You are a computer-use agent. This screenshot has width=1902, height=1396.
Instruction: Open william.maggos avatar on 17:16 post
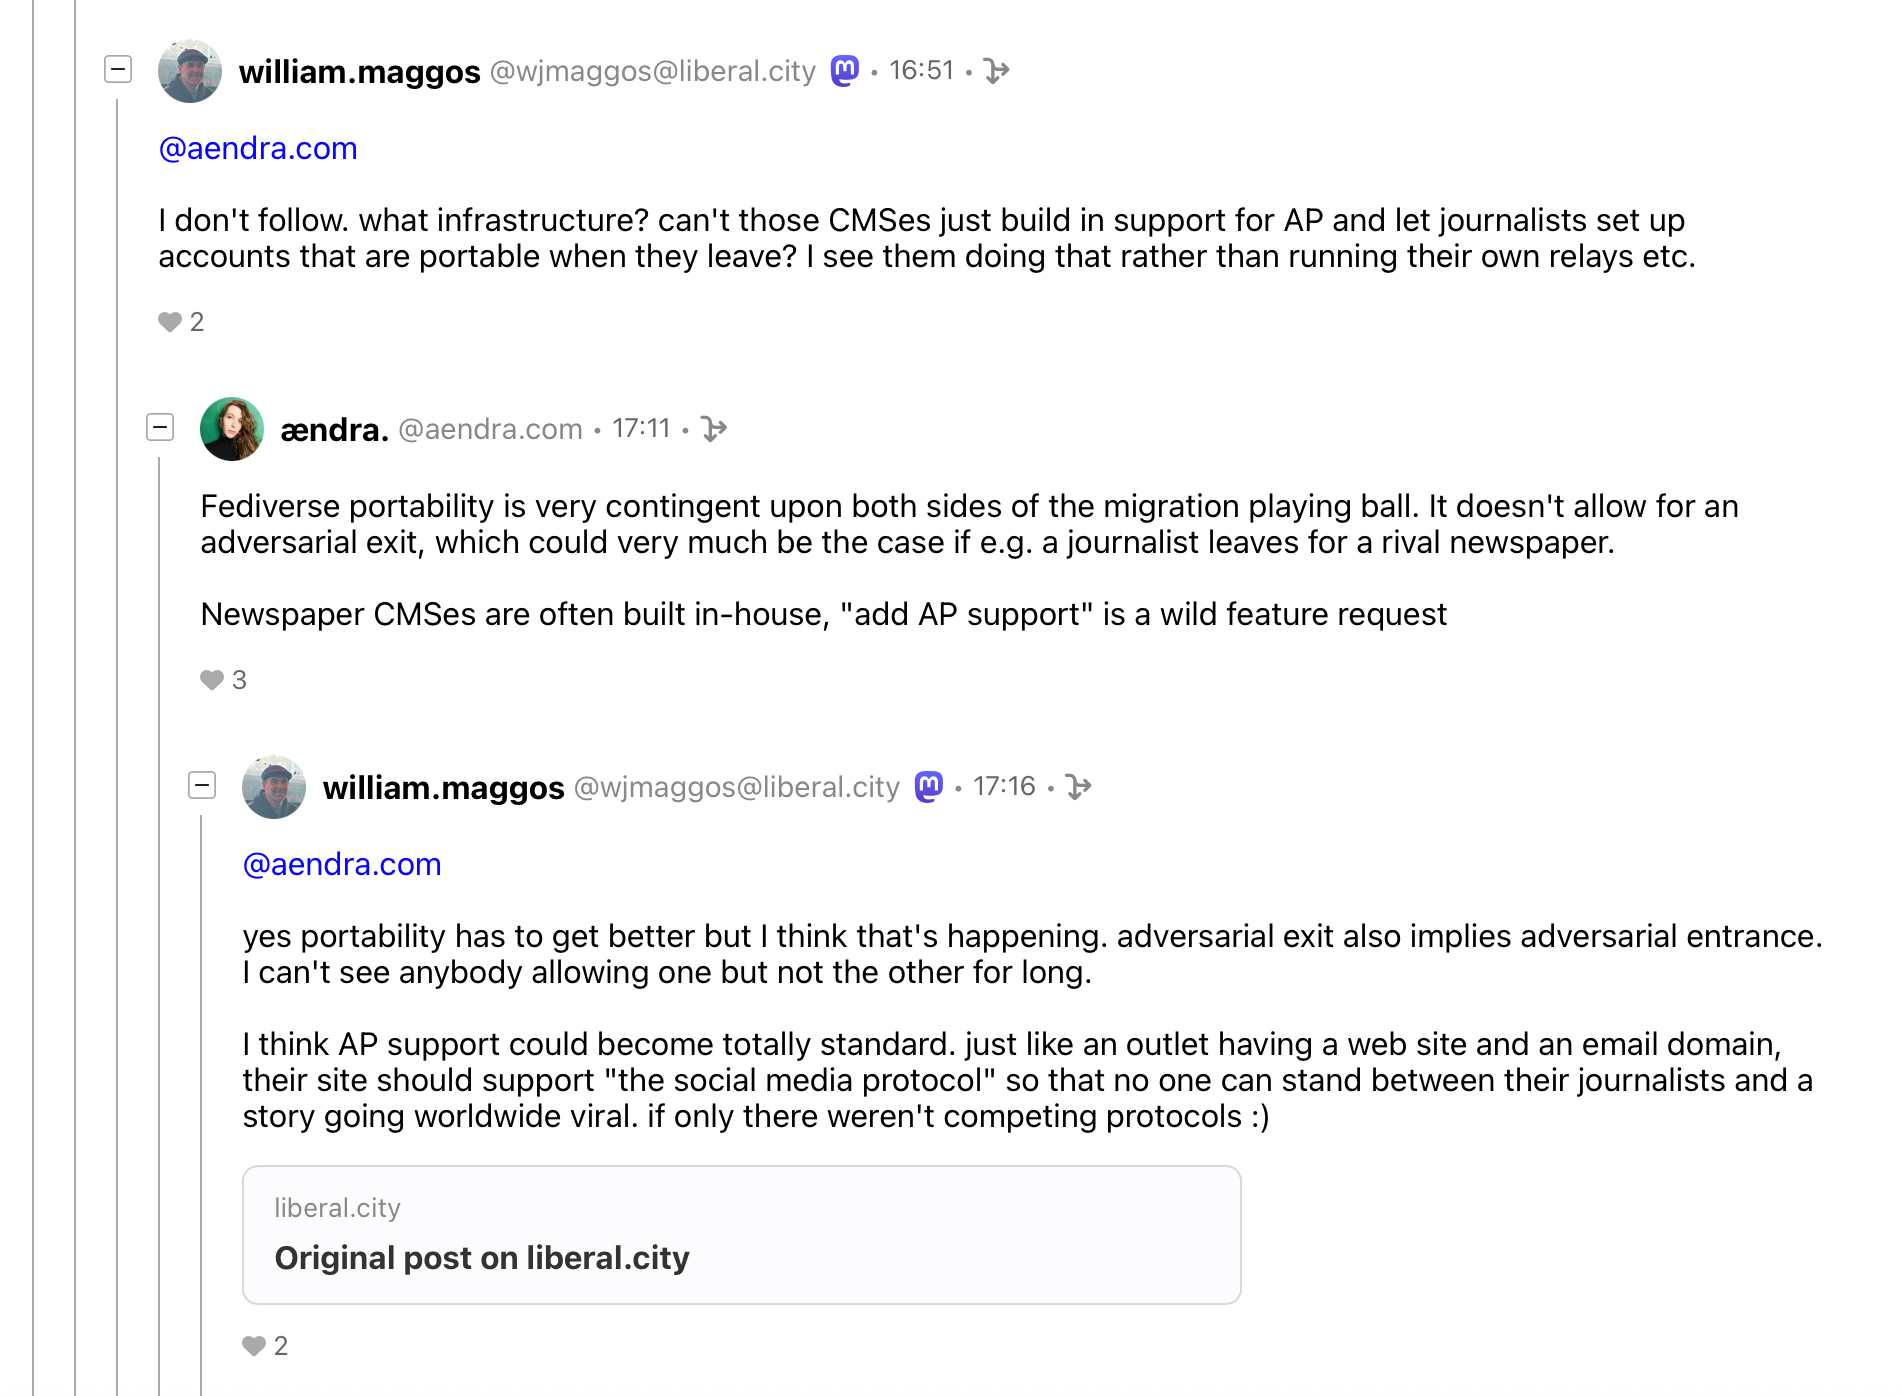(x=274, y=787)
